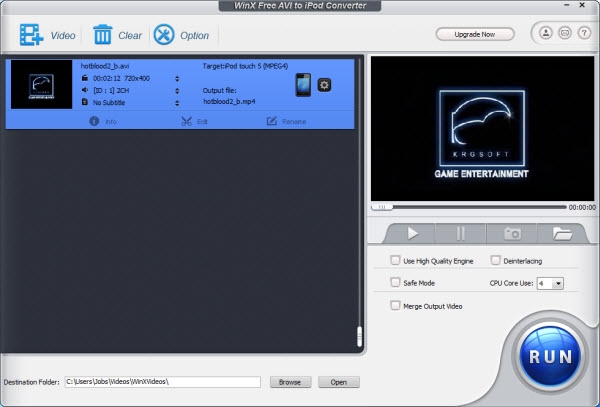Viewport: 600px width, 407px height.
Task: Open the snapshot folder icon
Action: coord(563,233)
